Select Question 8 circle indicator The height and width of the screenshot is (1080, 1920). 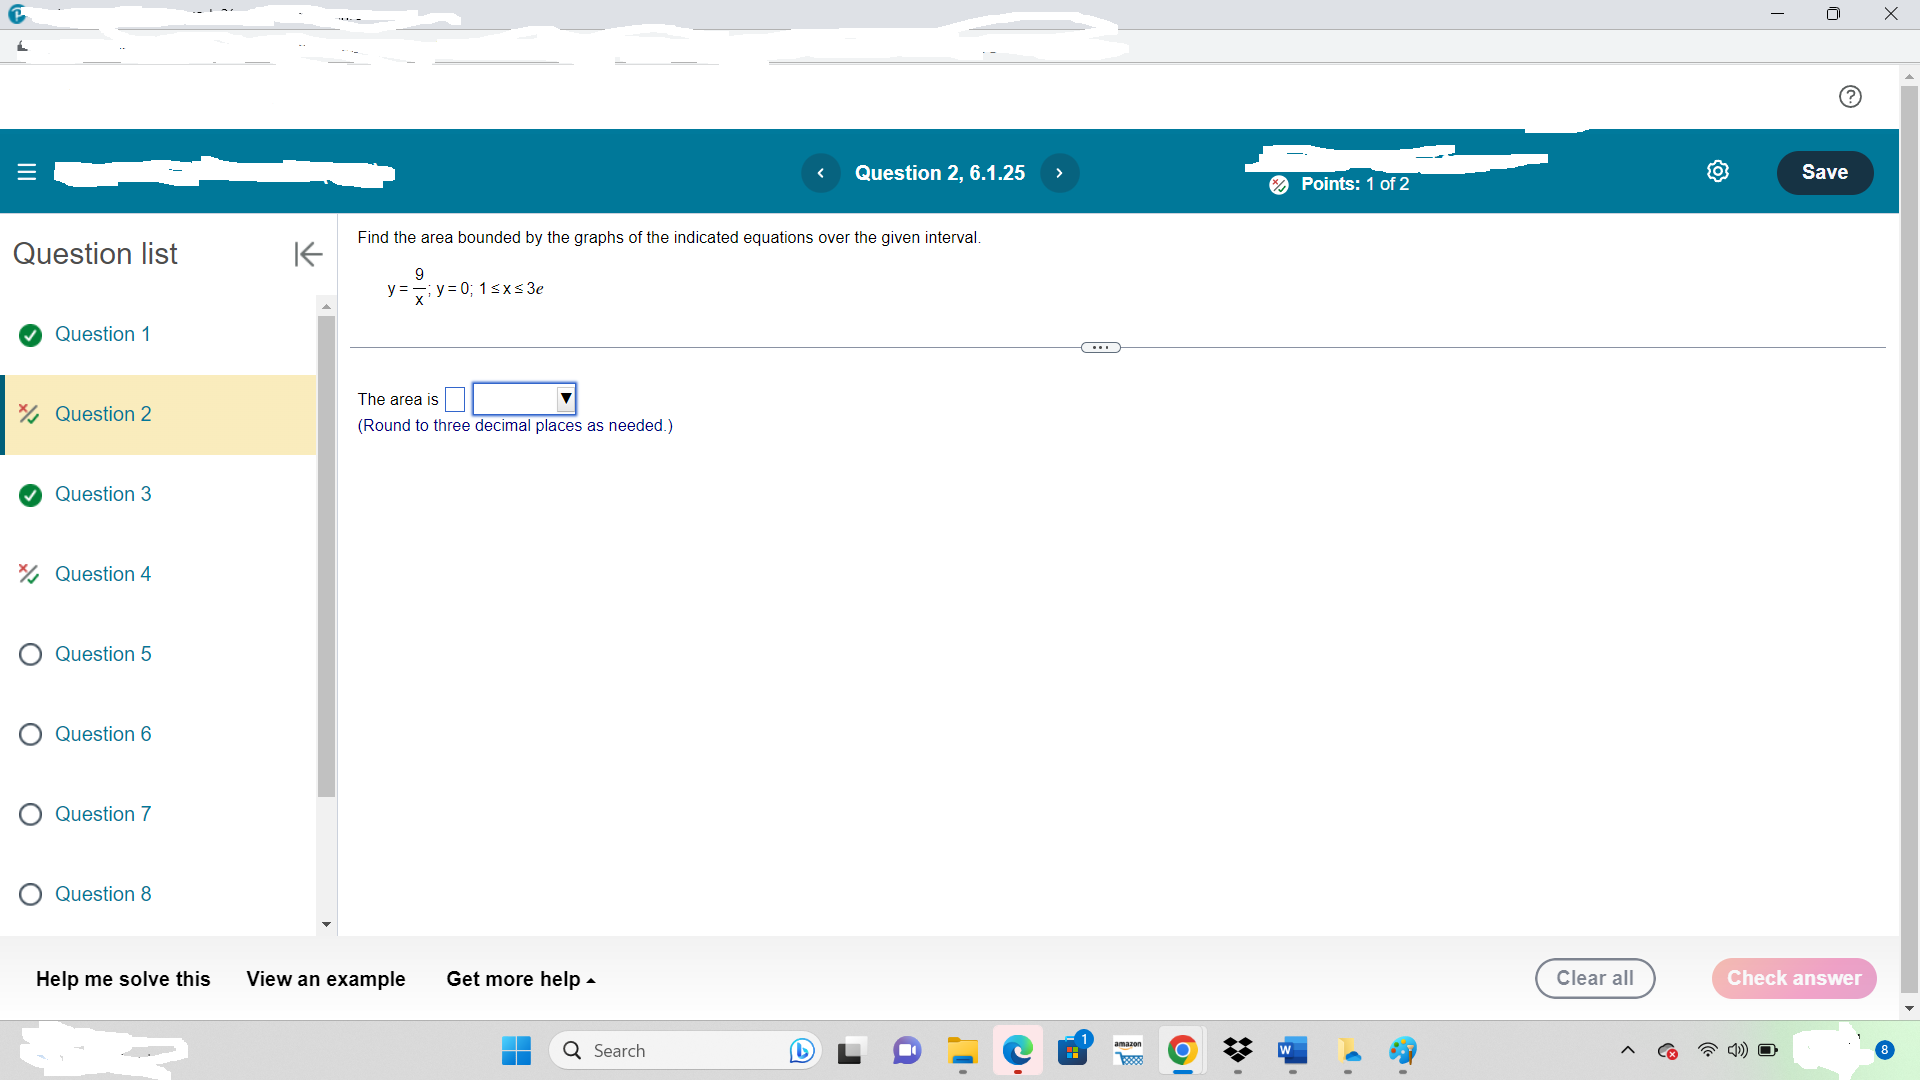coord(30,894)
